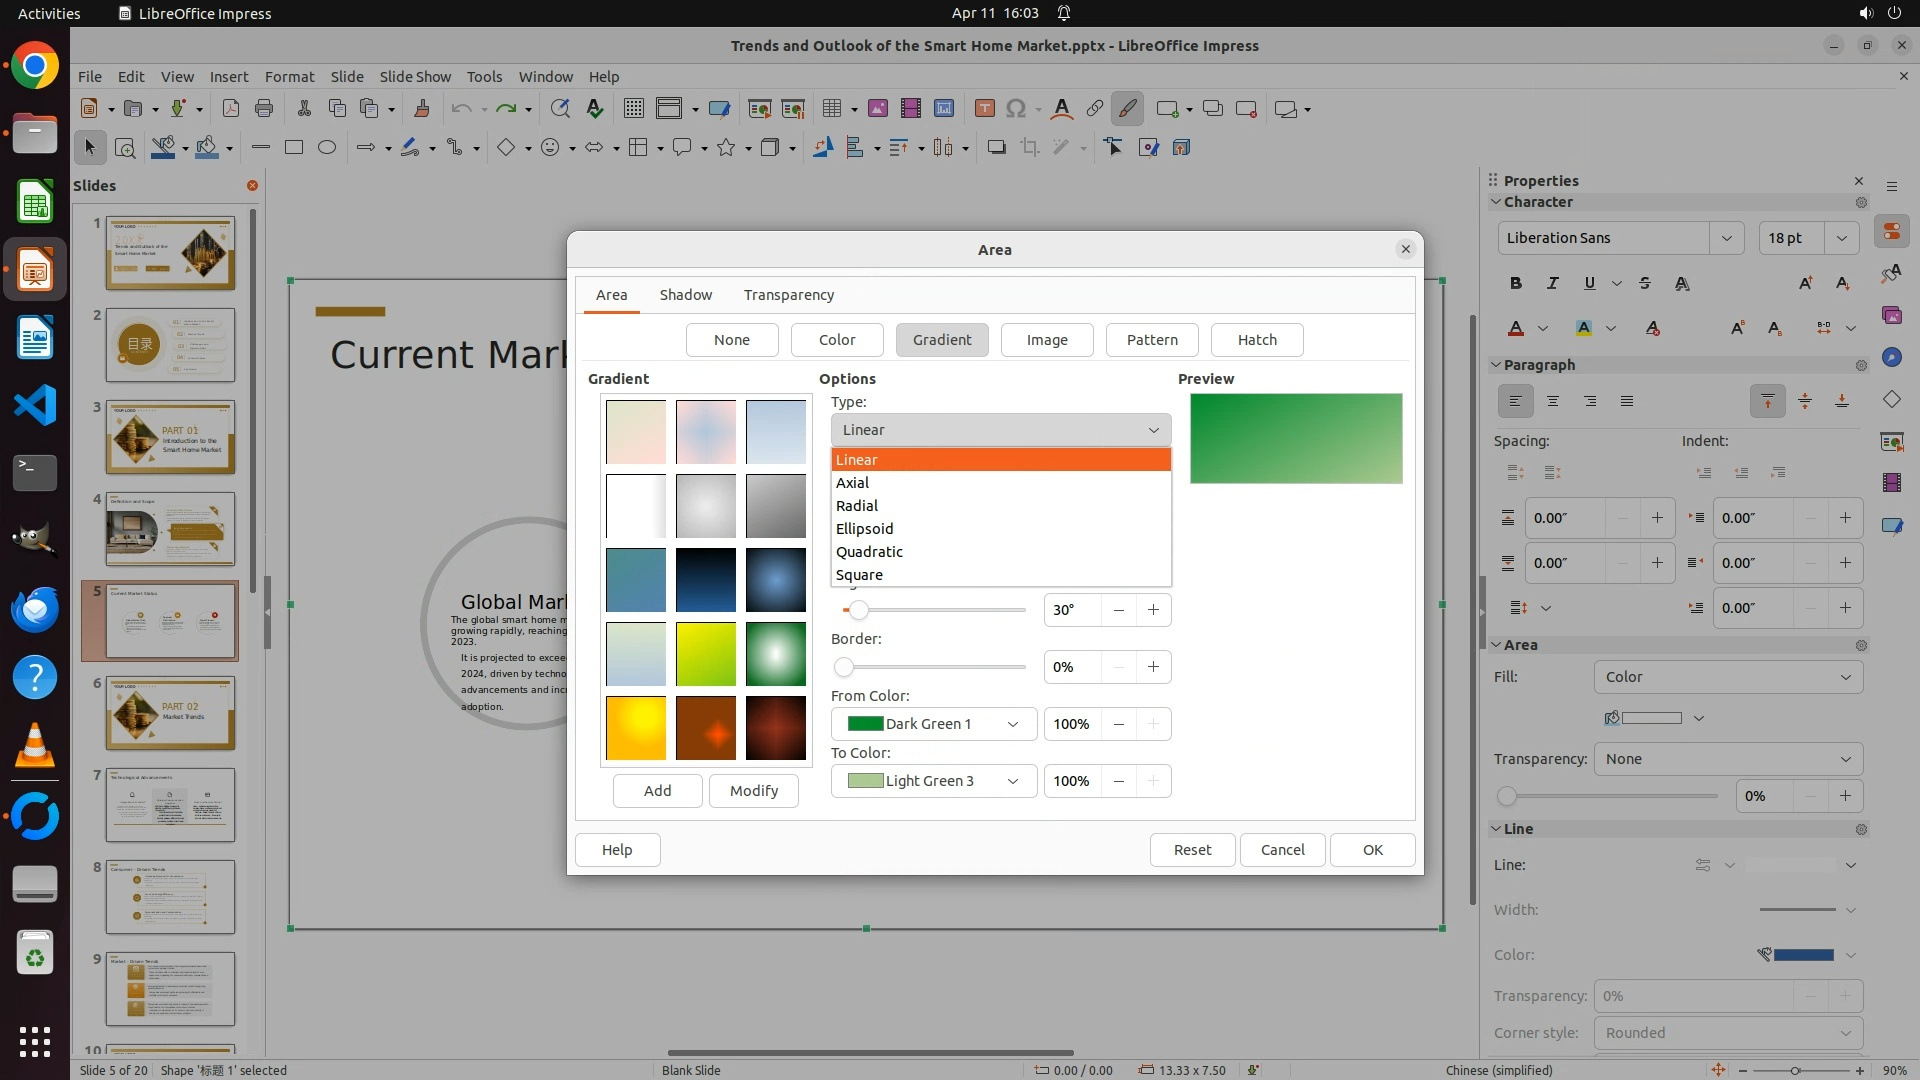The height and width of the screenshot is (1080, 1920).
Task: Increase gradient angle with plus stepper
Action: click(x=1153, y=610)
